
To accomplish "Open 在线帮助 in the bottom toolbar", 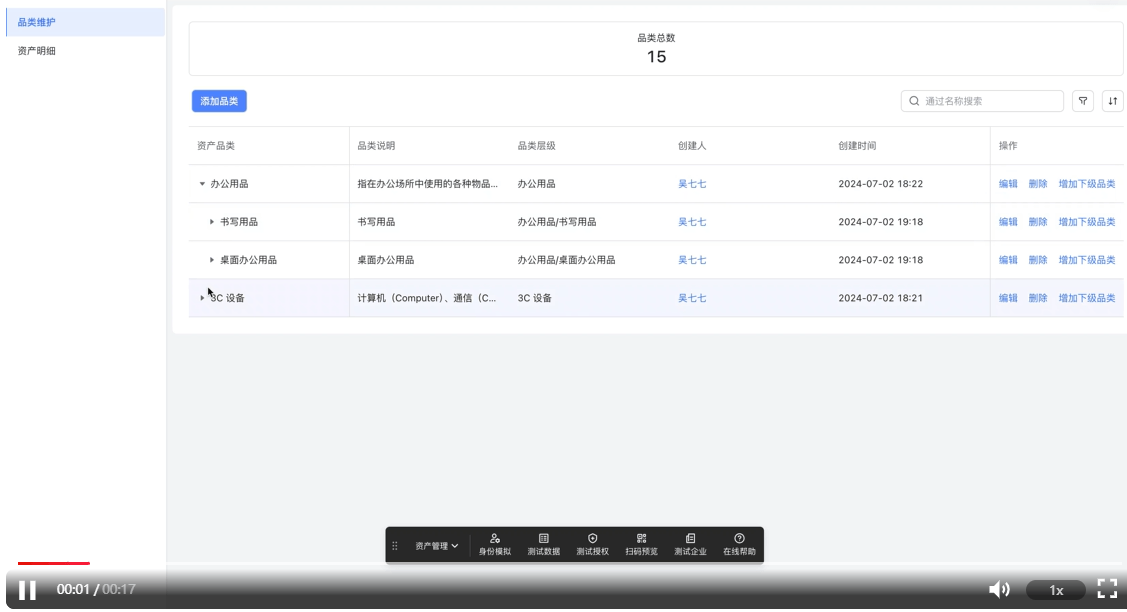I will click(739, 544).
